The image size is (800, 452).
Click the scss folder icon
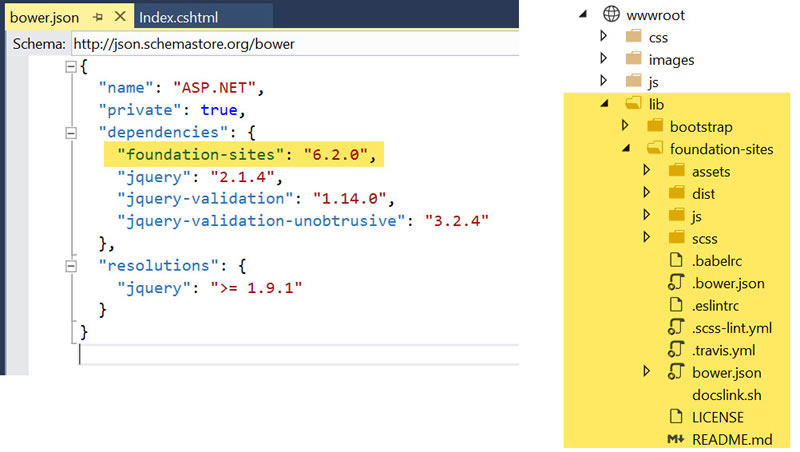click(677, 238)
